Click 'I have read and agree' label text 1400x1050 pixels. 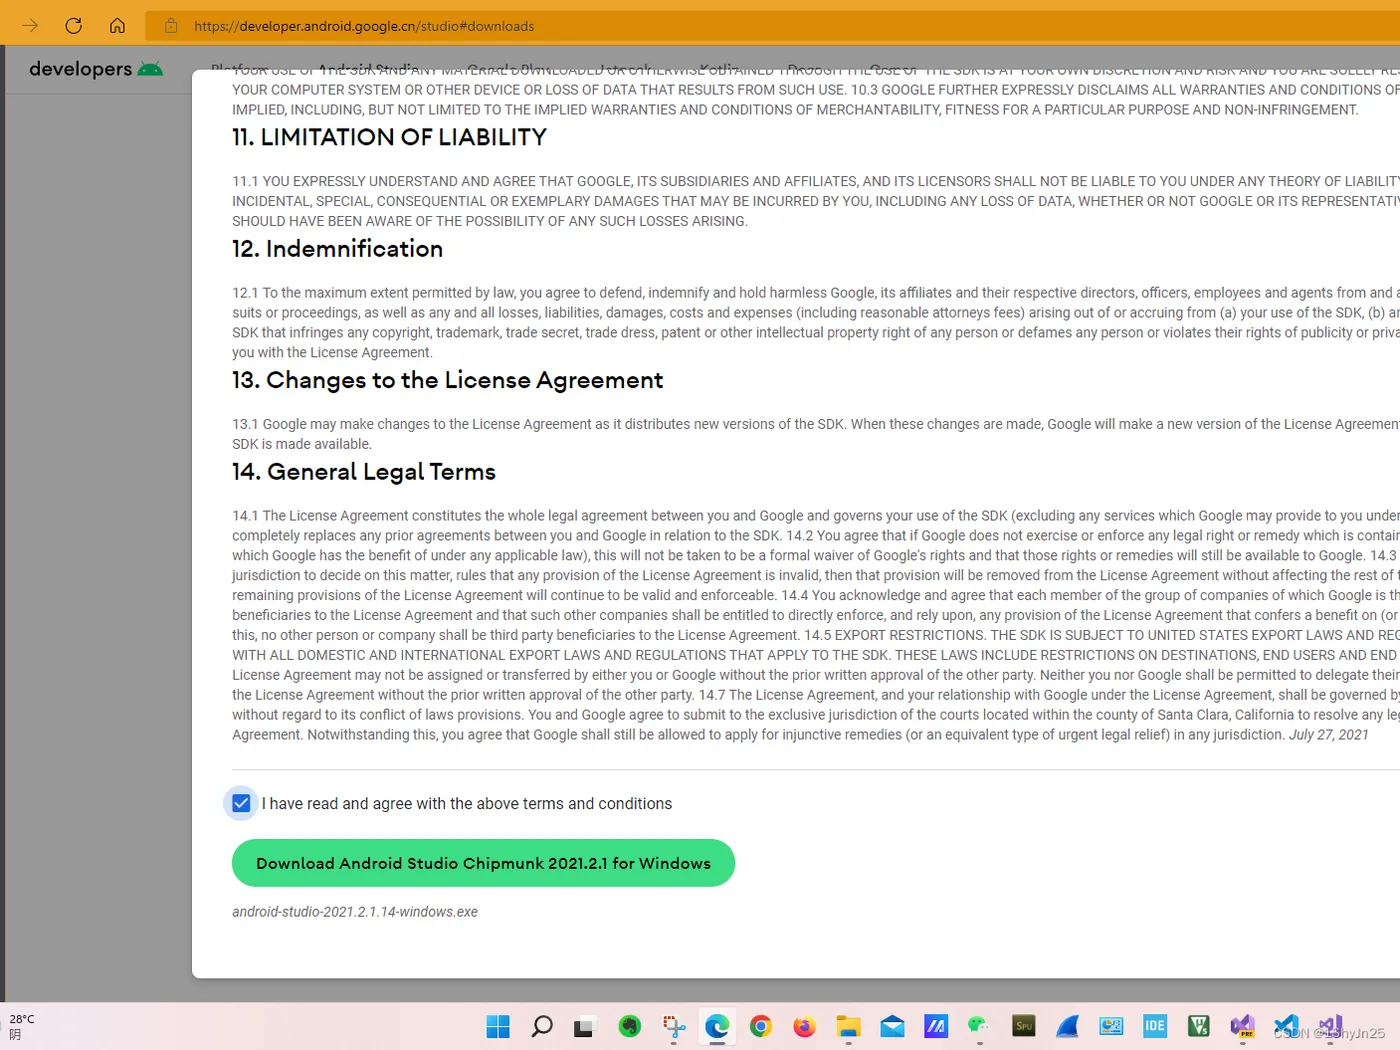click(467, 804)
